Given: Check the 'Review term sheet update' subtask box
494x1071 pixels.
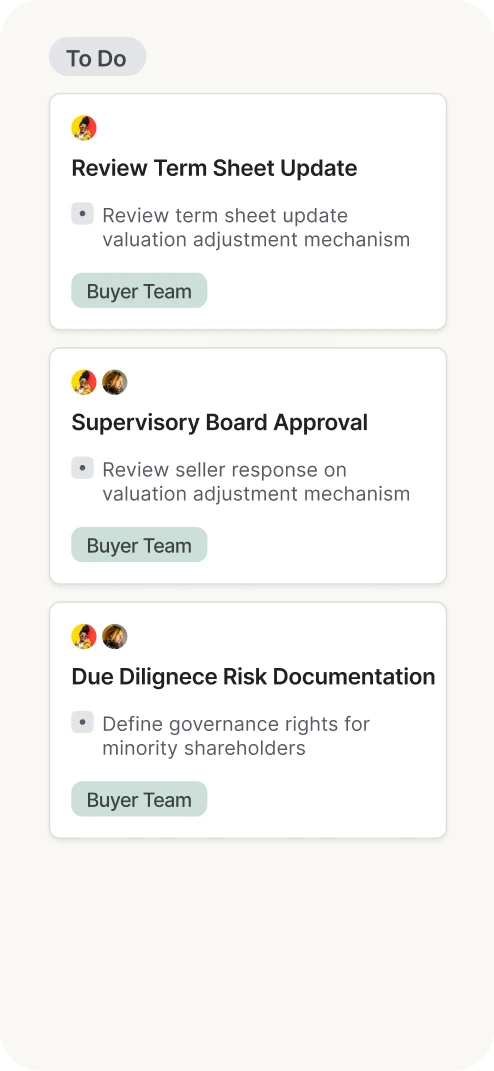Looking at the screenshot, I should click(x=83, y=214).
